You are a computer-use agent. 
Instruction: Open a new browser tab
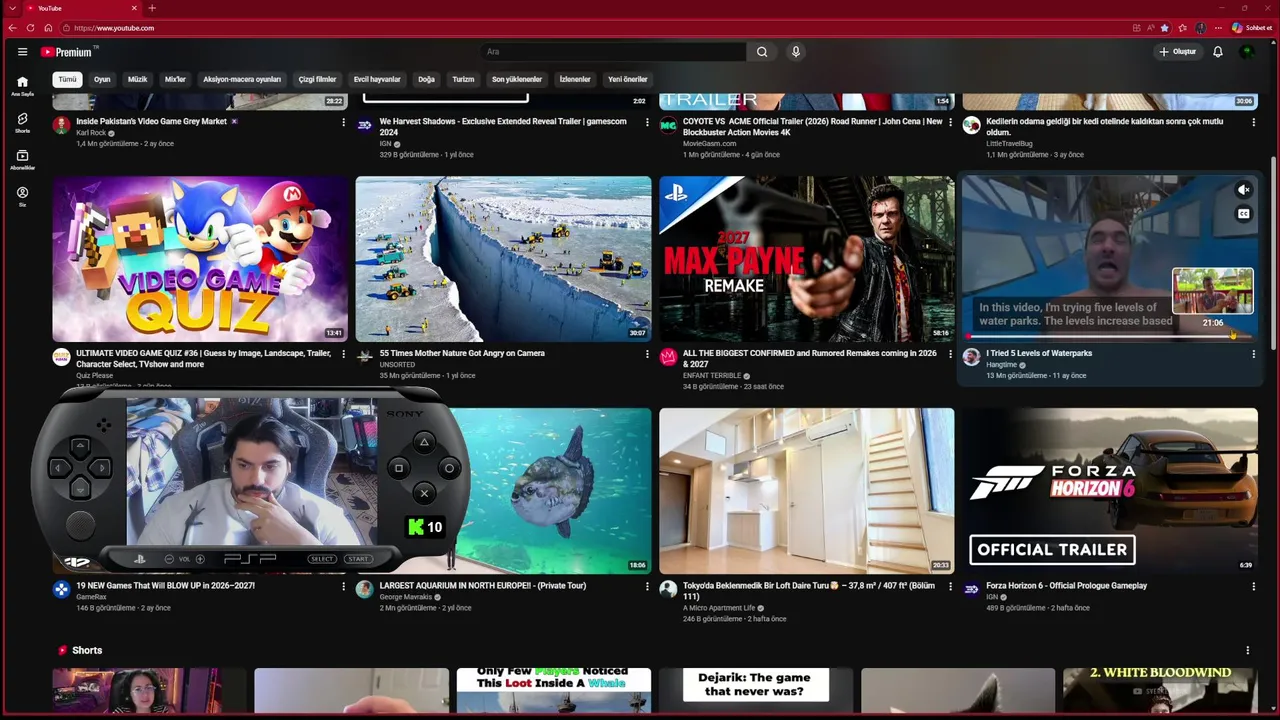pyautogui.click(x=152, y=8)
